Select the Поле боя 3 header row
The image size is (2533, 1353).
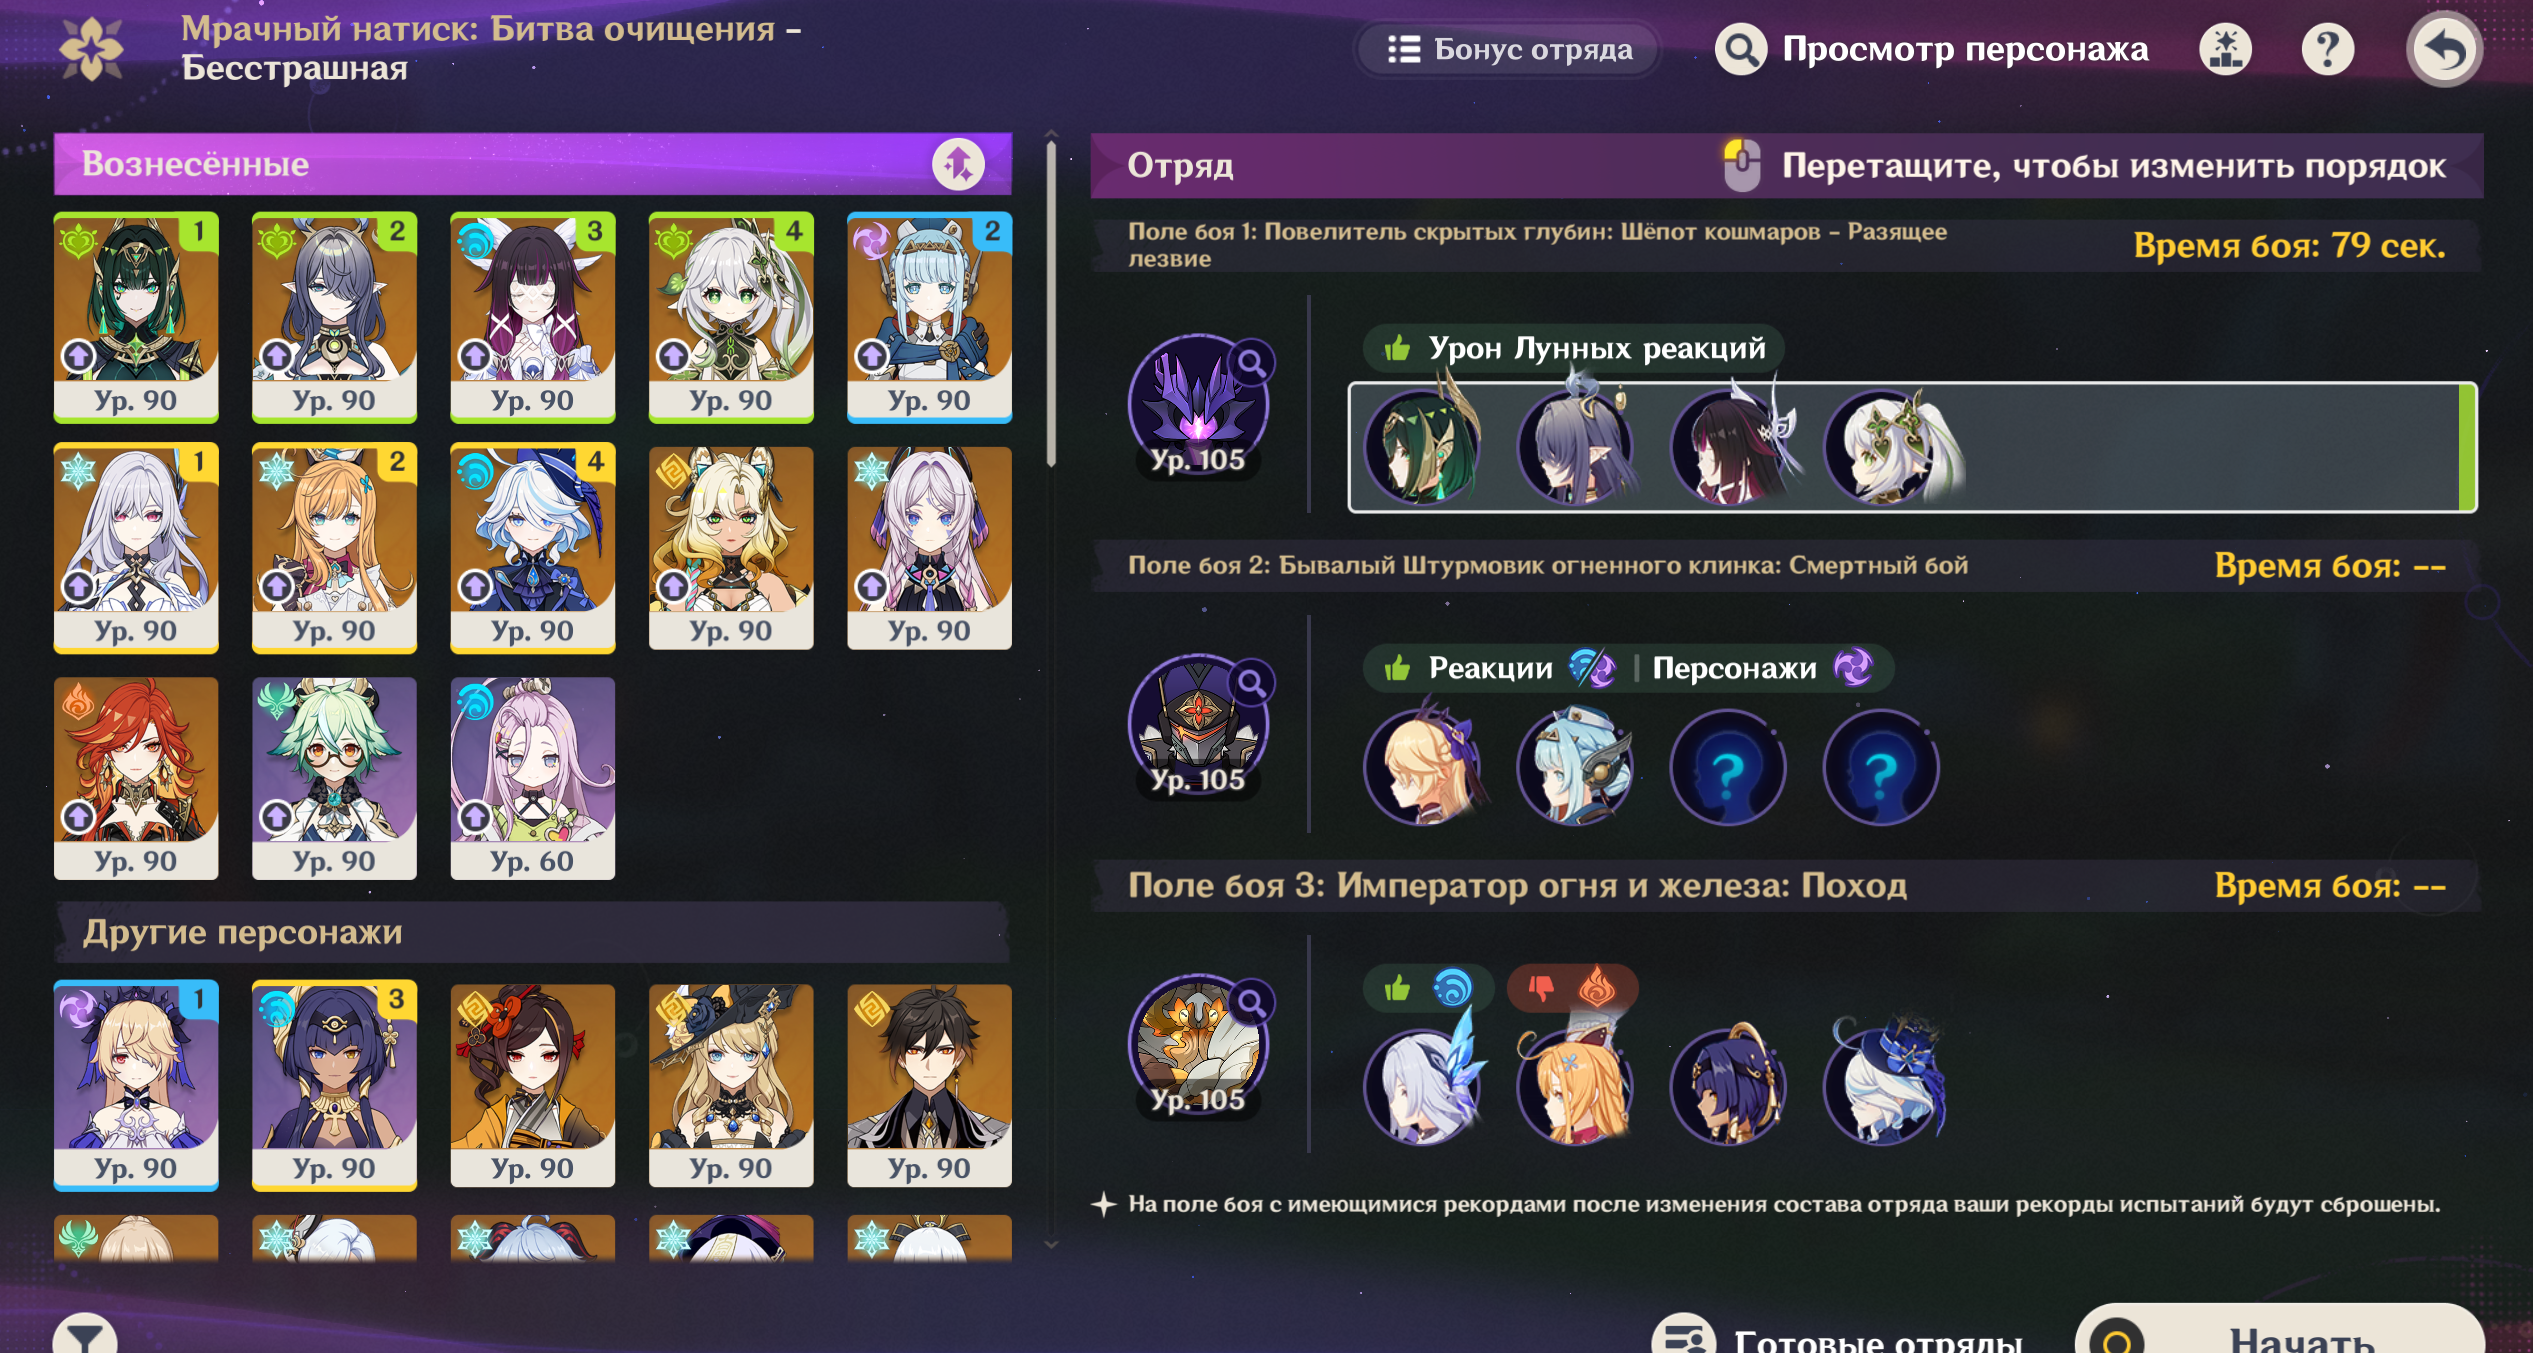pyautogui.click(x=1786, y=886)
